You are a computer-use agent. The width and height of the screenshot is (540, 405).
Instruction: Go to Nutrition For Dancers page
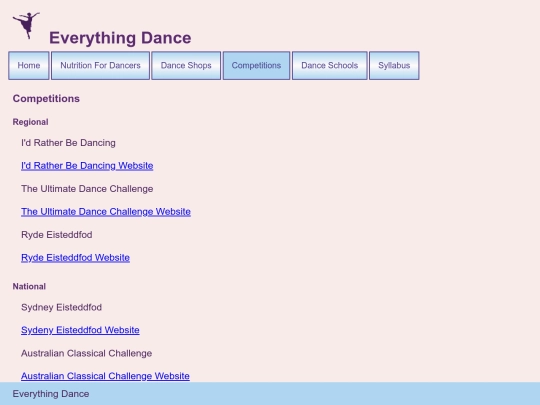(100, 65)
